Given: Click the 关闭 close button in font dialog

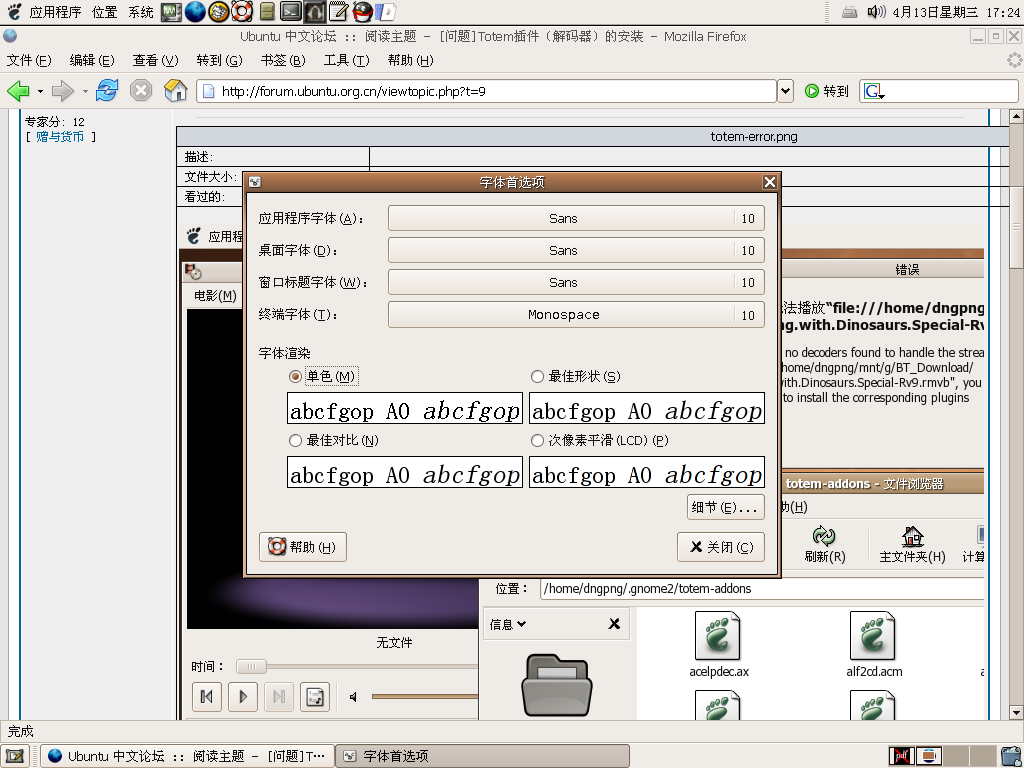Looking at the screenshot, I should point(721,547).
